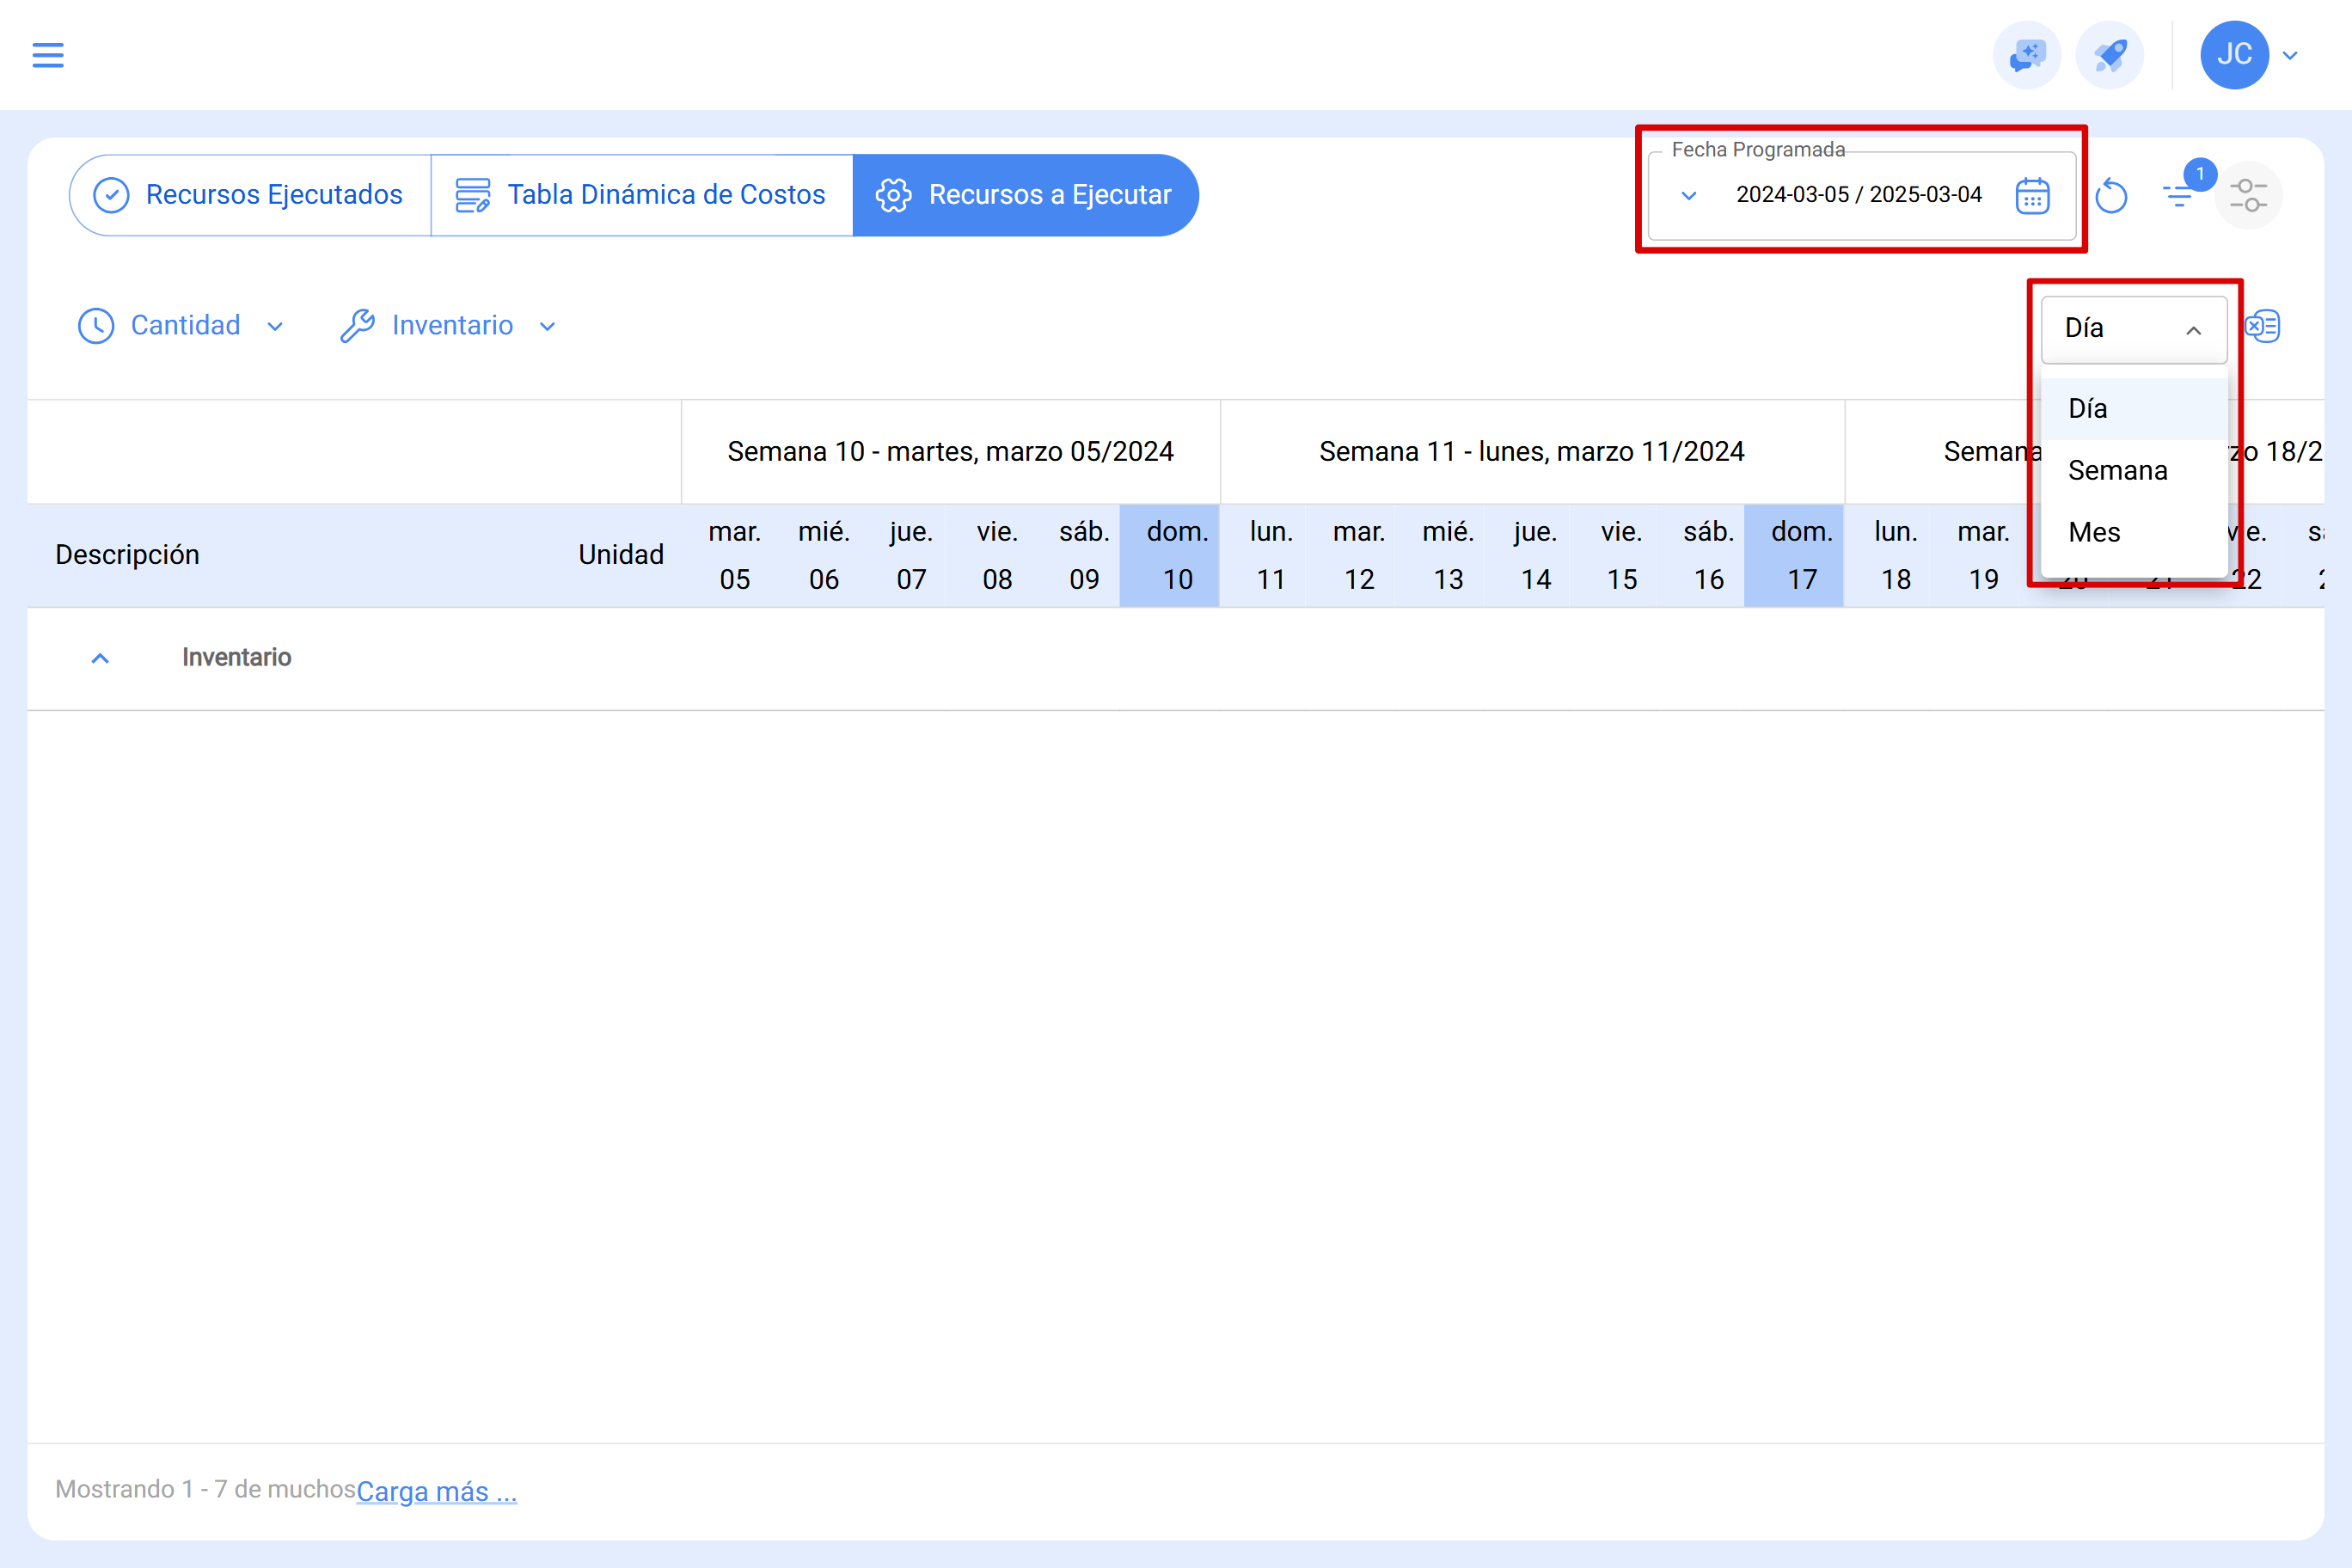Open the filters icon with badge 1
The width and height of the screenshot is (2352, 1568).
(x=2179, y=194)
